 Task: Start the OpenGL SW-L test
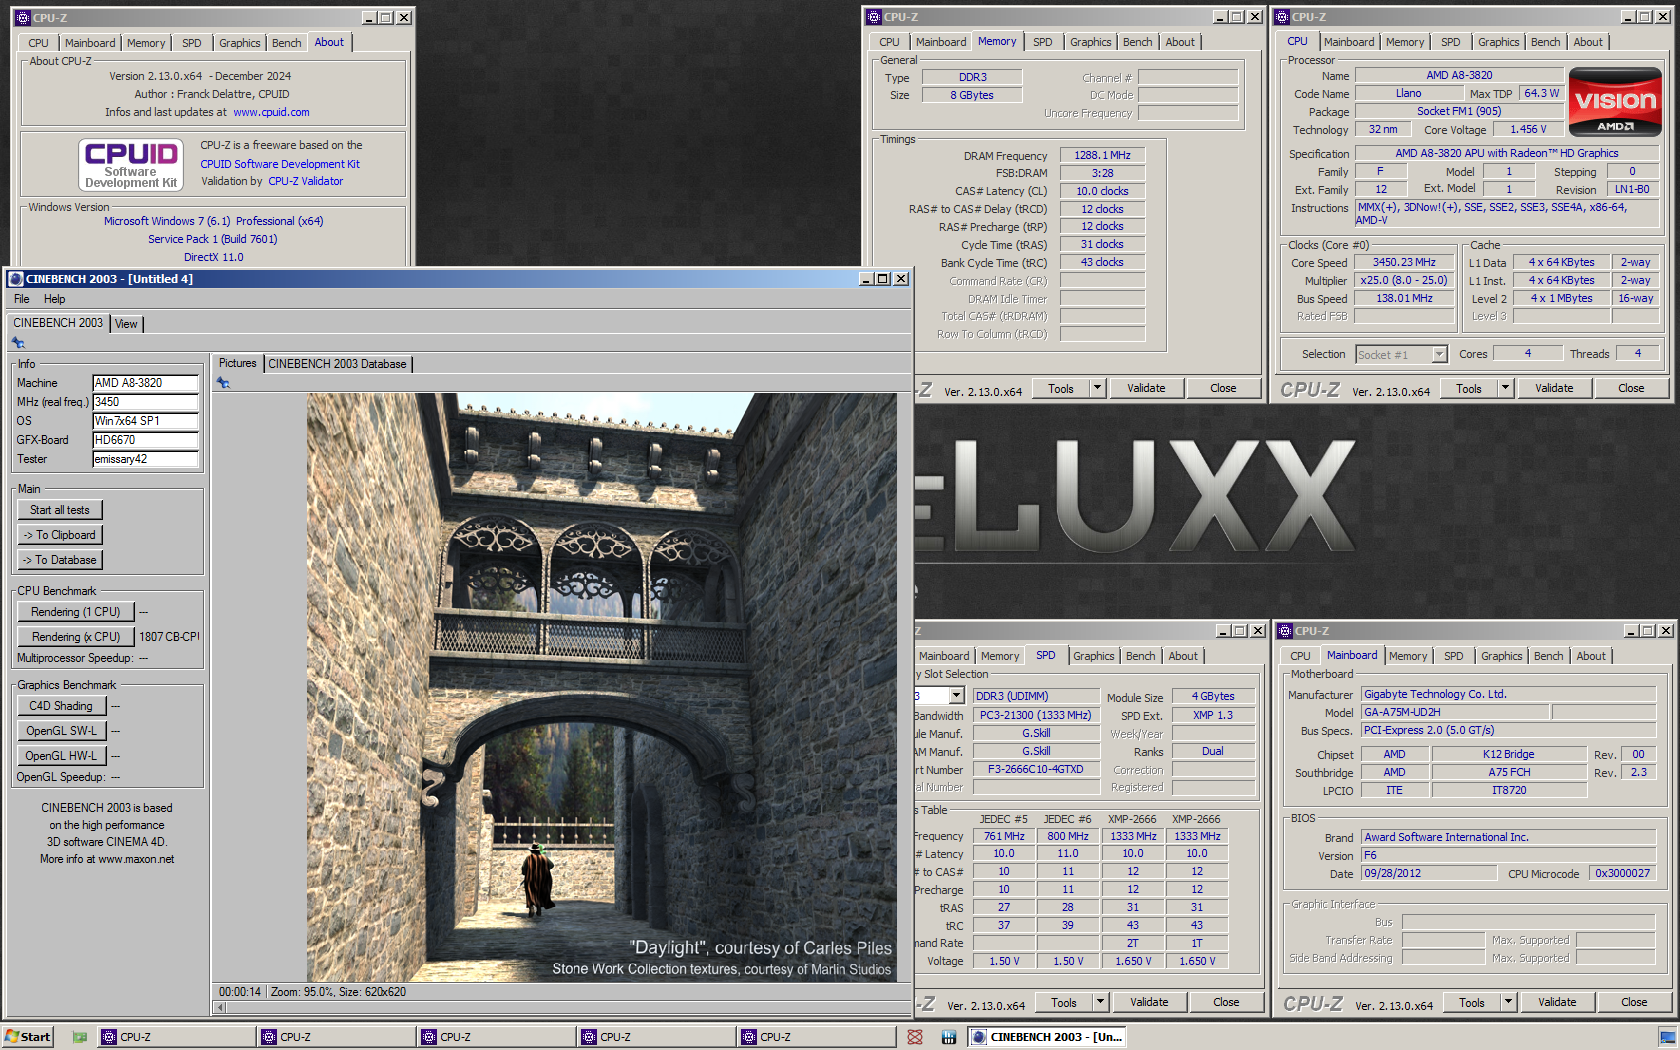pyautogui.click(x=61, y=731)
